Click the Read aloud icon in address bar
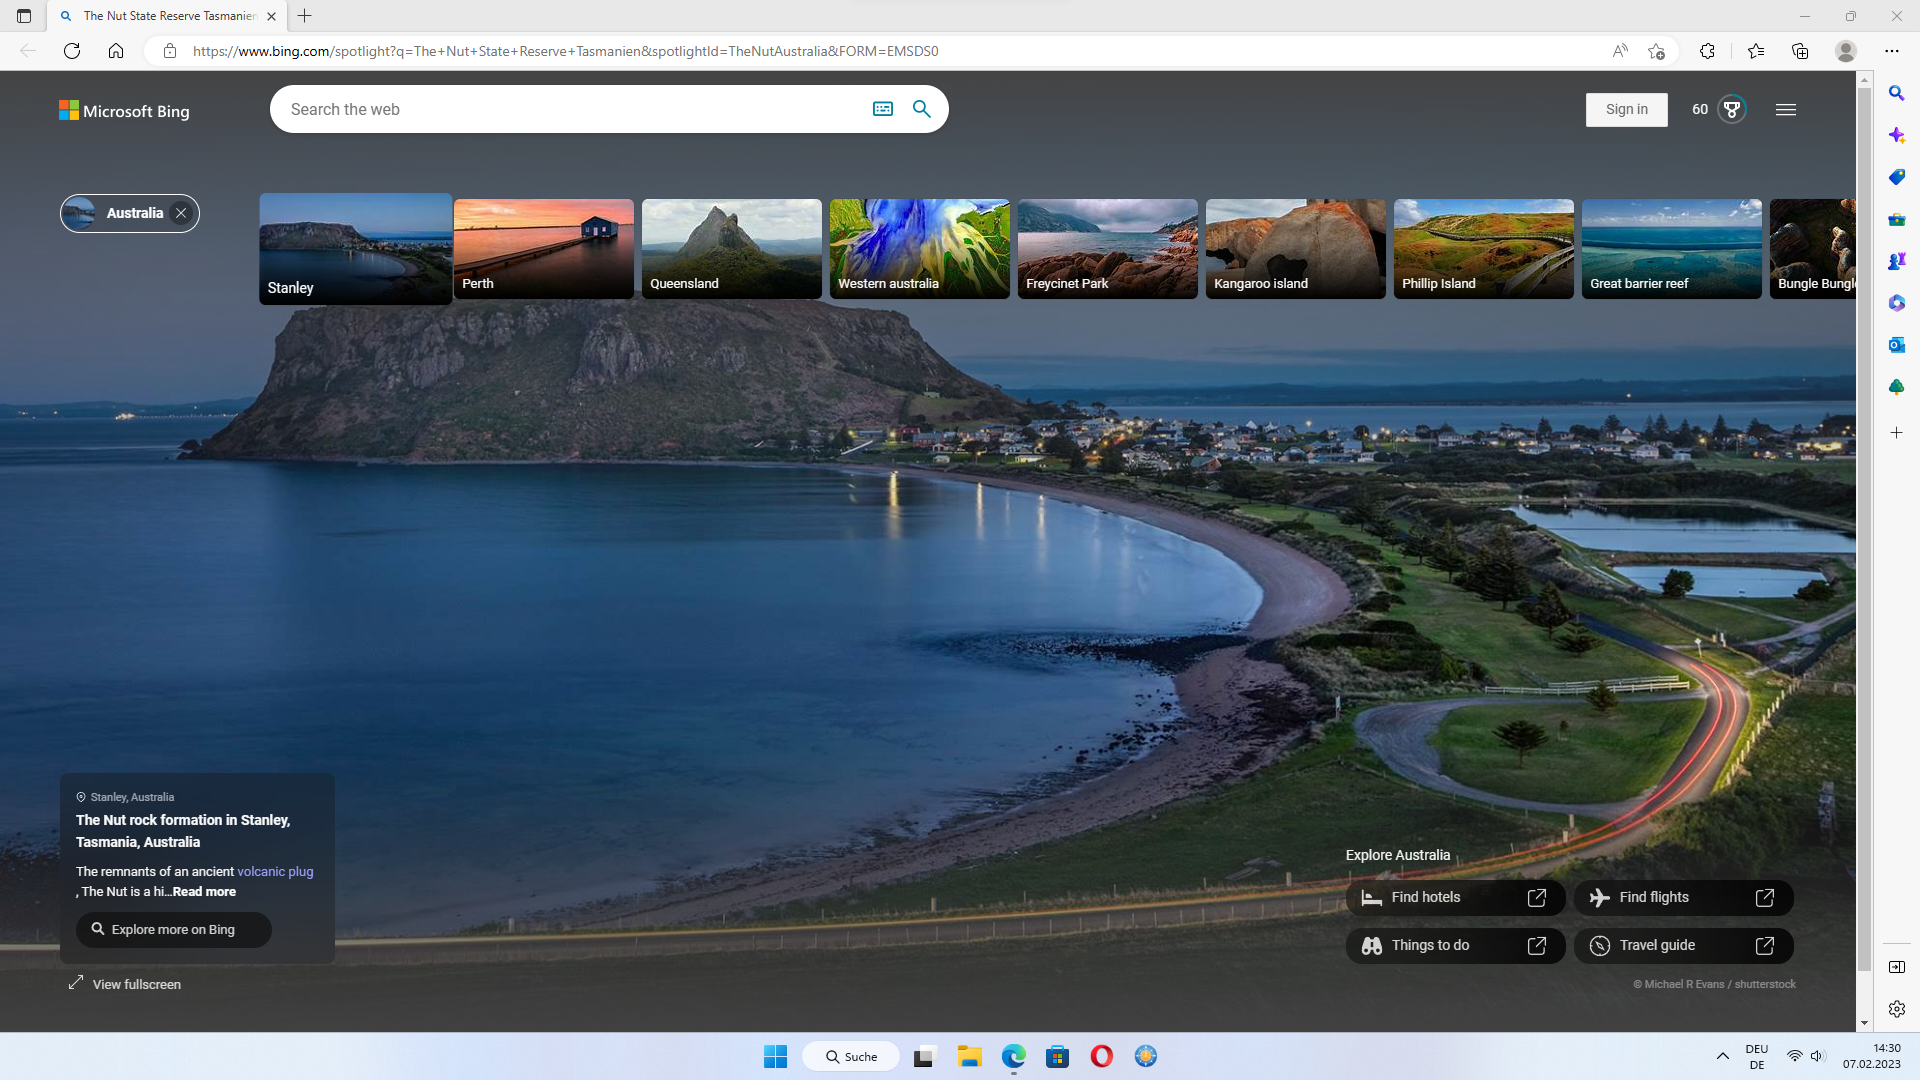The image size is (1920, 1080). [1620, 51]
